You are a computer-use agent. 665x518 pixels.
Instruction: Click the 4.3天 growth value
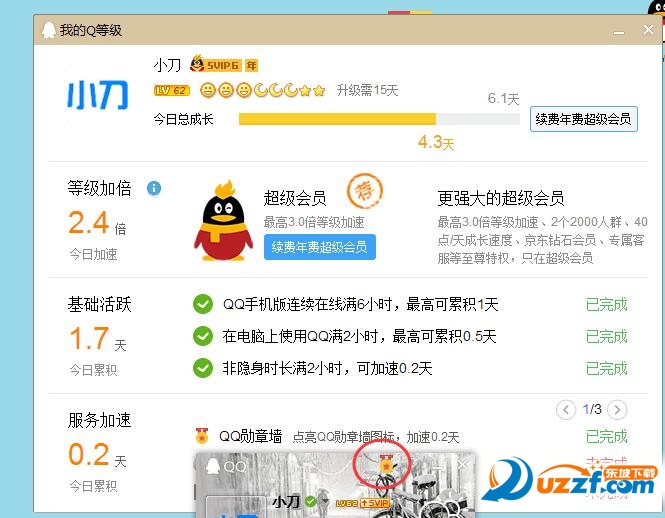click(436, 143)
